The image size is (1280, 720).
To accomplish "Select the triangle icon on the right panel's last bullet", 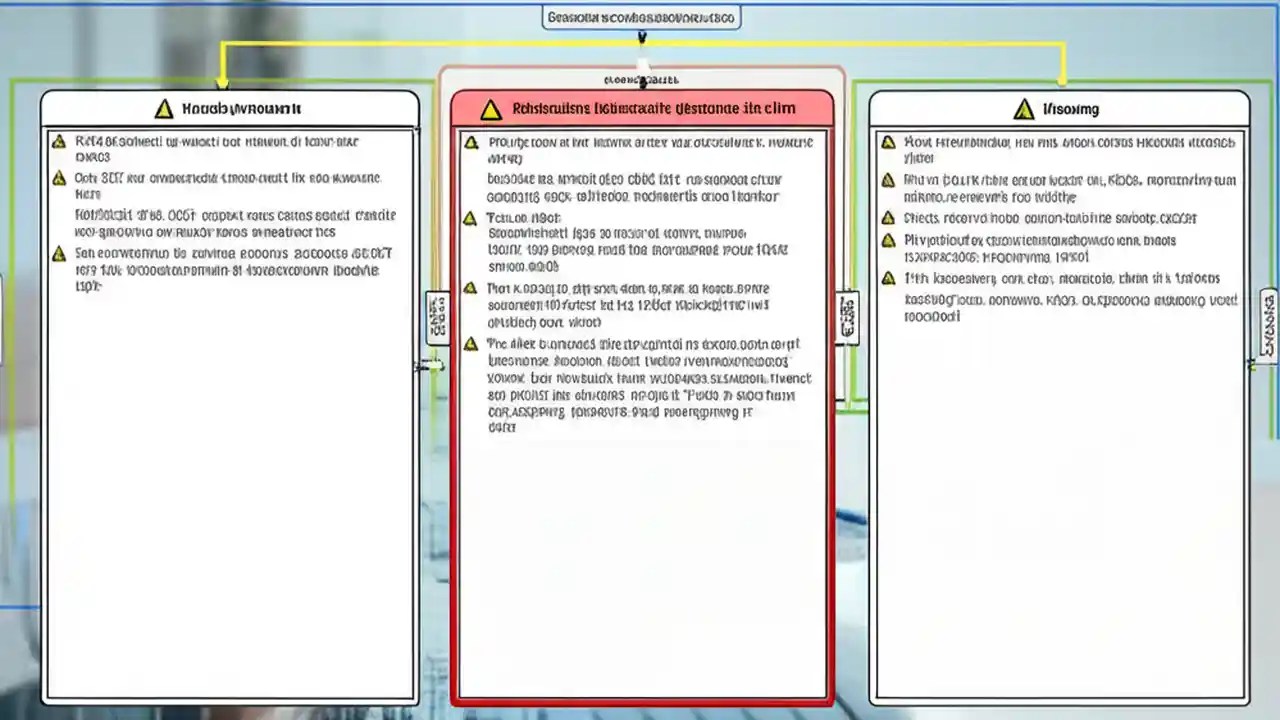I will [x=888, y=279].
